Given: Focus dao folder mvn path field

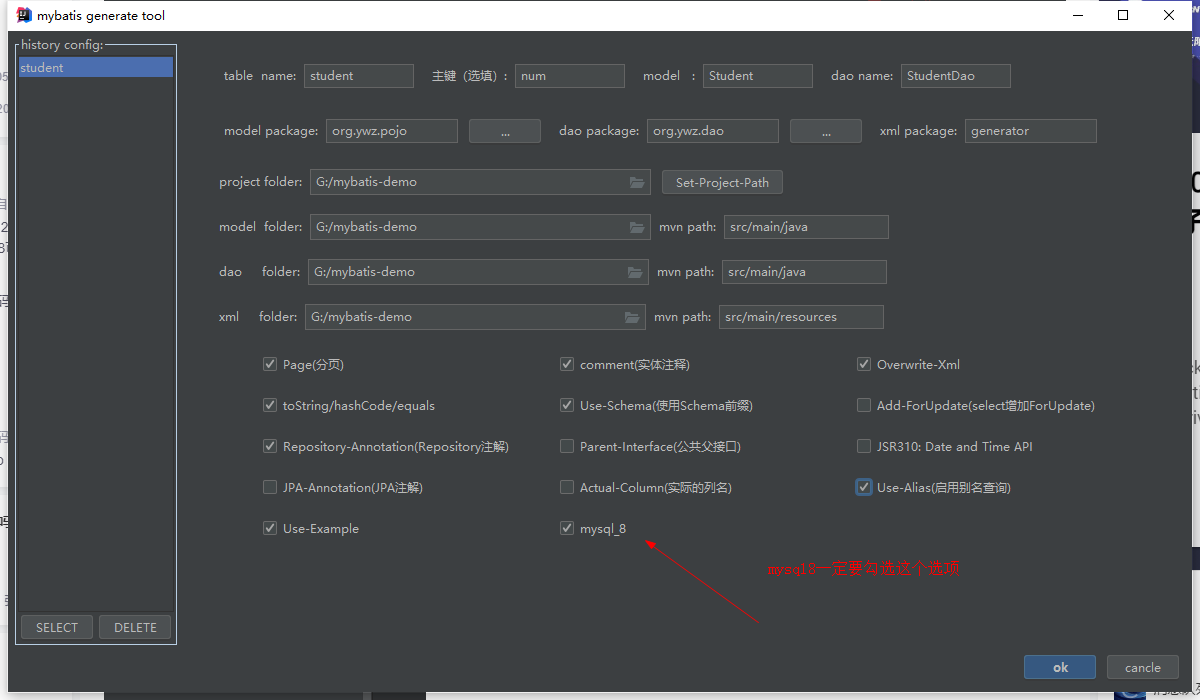Looking at the screenshot, I should click(804, 272).
